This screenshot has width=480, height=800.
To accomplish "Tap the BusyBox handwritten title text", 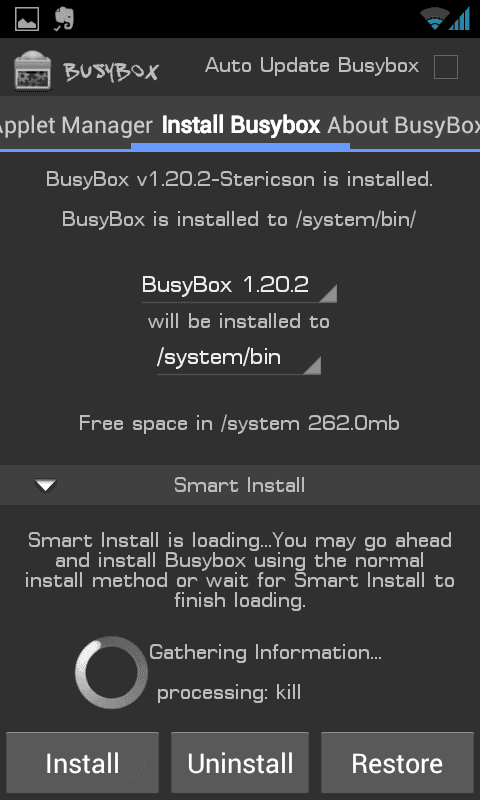I will (x=111, y=72).
